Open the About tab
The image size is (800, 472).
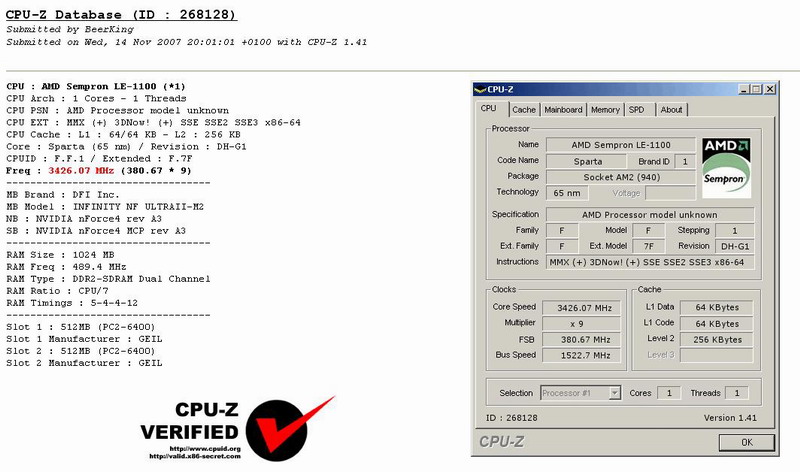(671, 110)
